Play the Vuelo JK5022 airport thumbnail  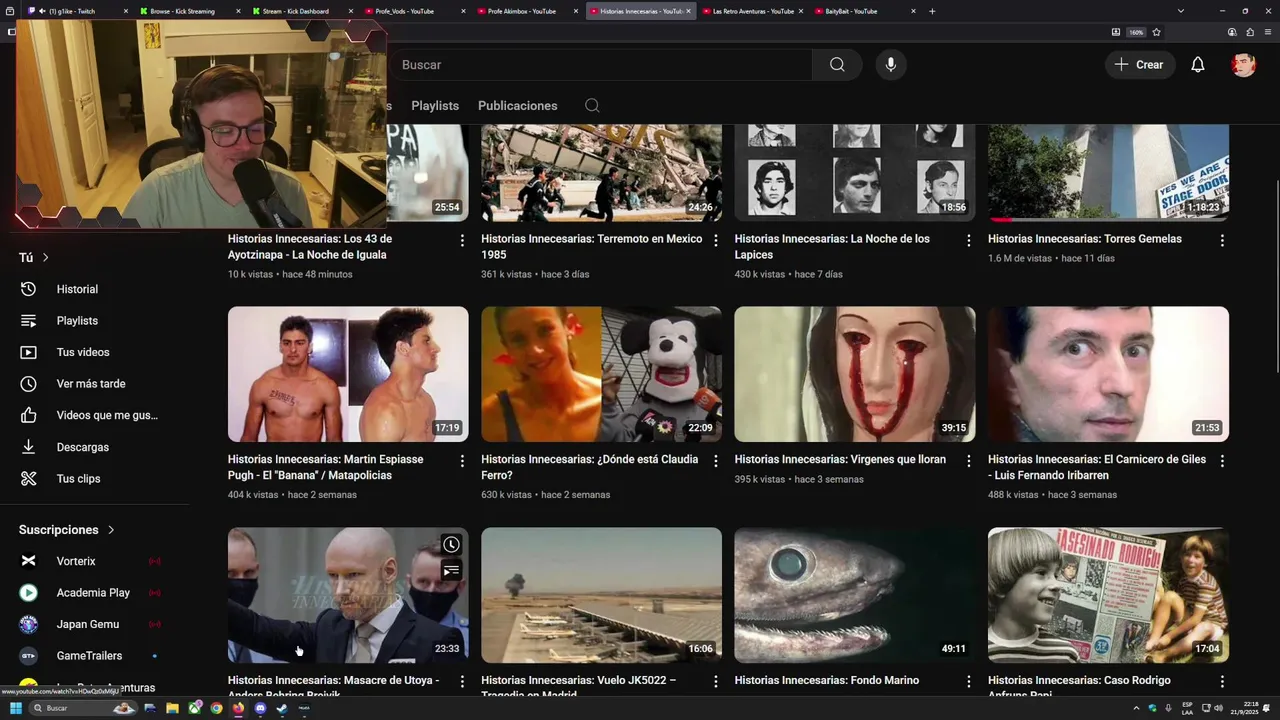coord(601,595)
